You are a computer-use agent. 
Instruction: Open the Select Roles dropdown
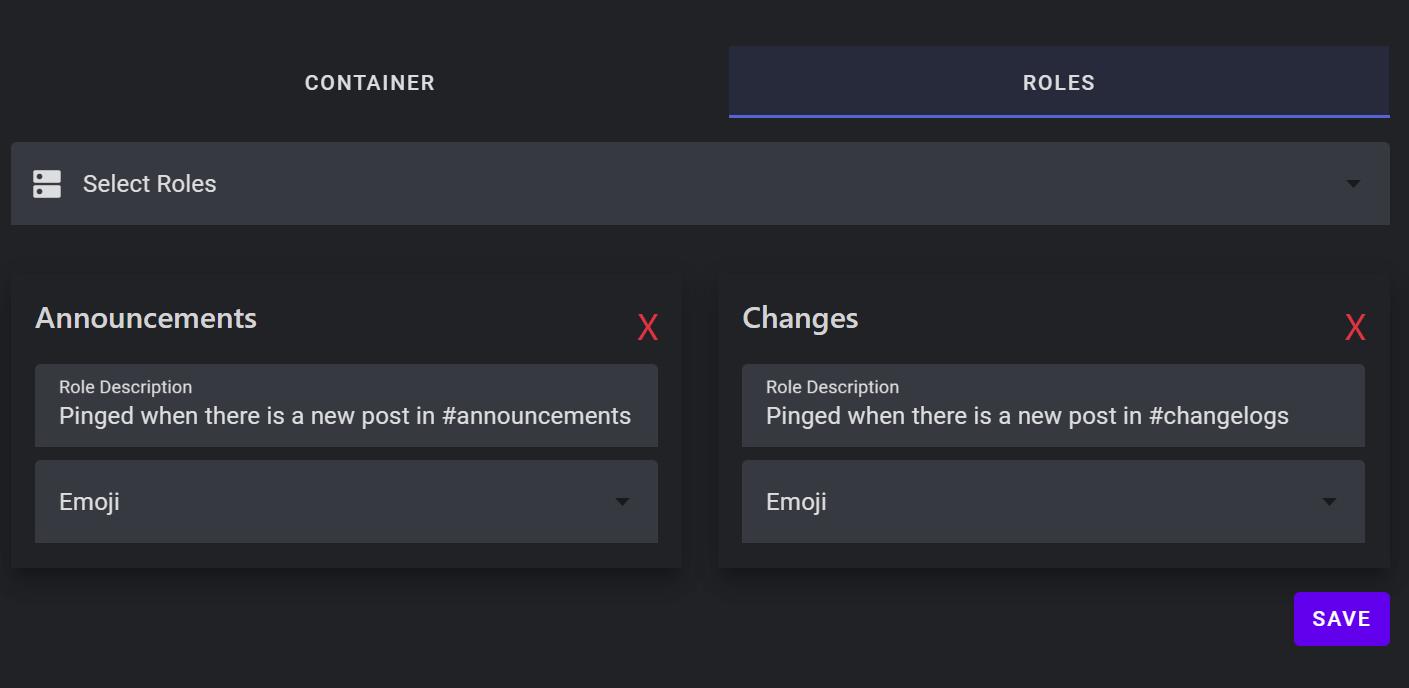click(700, 183)
